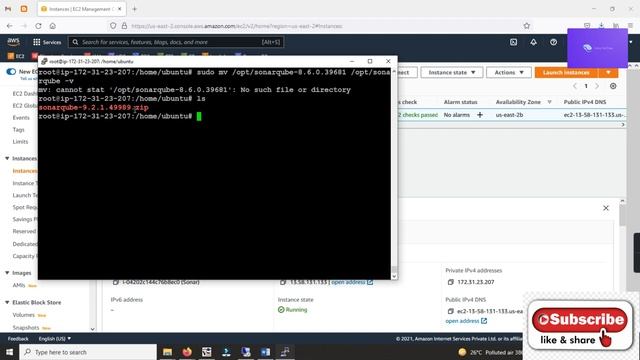Go to previous page of instances
Viewport: 640px width, 360px height.
pos(575,86)
